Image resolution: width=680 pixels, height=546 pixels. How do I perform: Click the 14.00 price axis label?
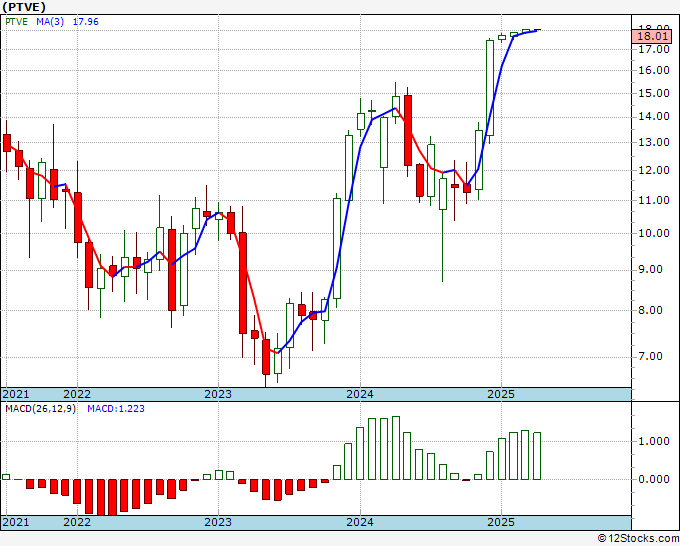pos(654,117)
